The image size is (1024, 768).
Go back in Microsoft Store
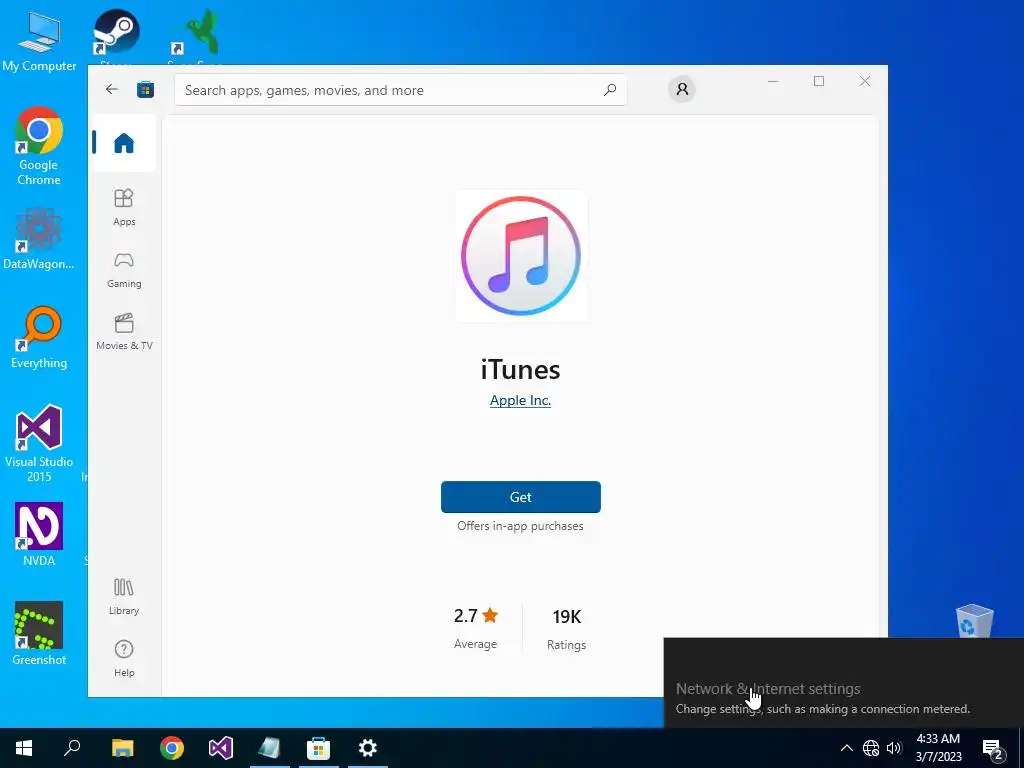click(112, 89)
